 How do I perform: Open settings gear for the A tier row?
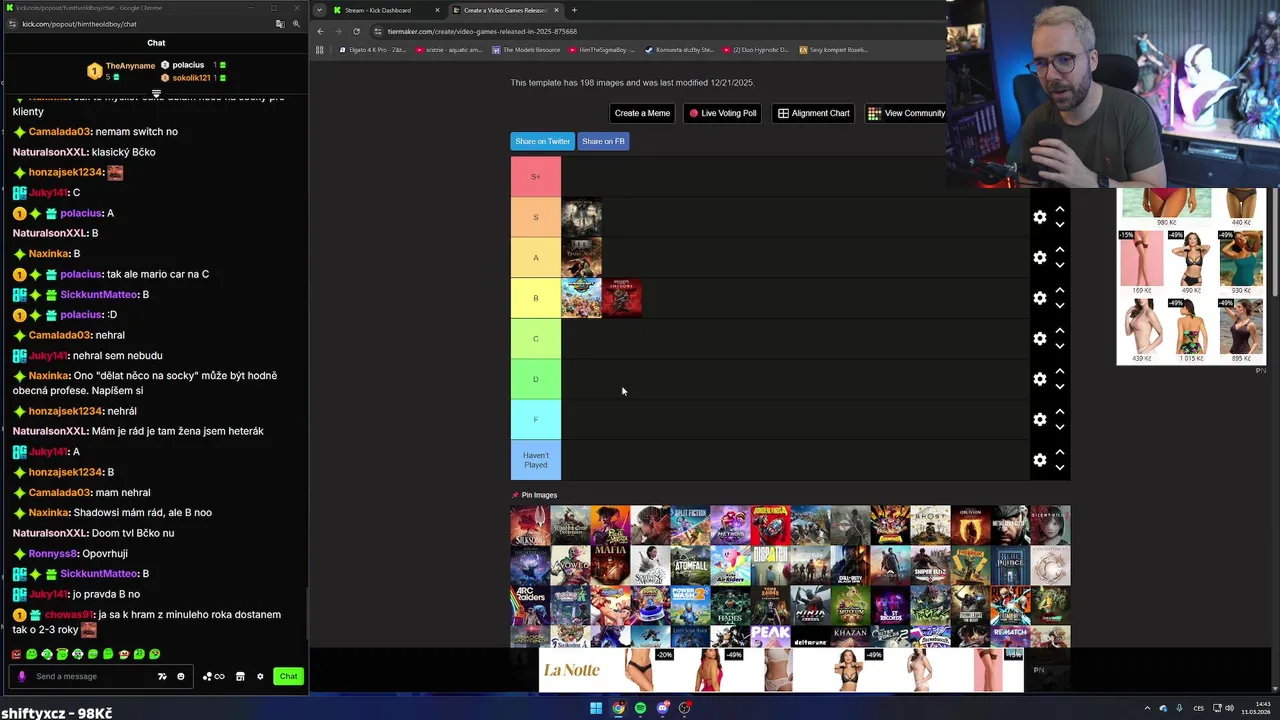pyautogui.click(x=1040, y=258)
